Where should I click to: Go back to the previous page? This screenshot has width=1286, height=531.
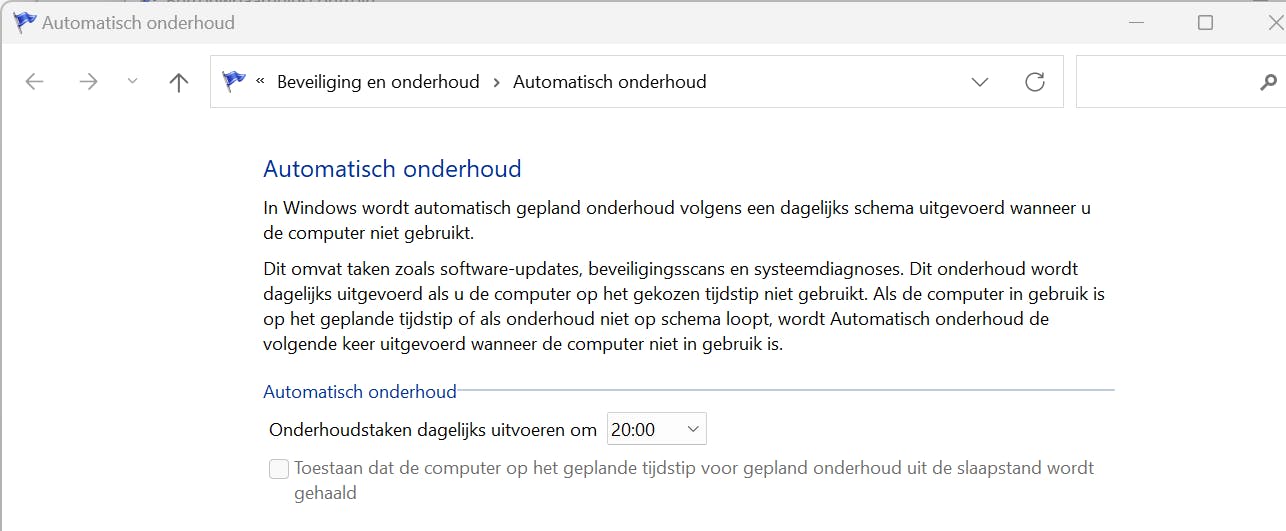coord(35,82)
